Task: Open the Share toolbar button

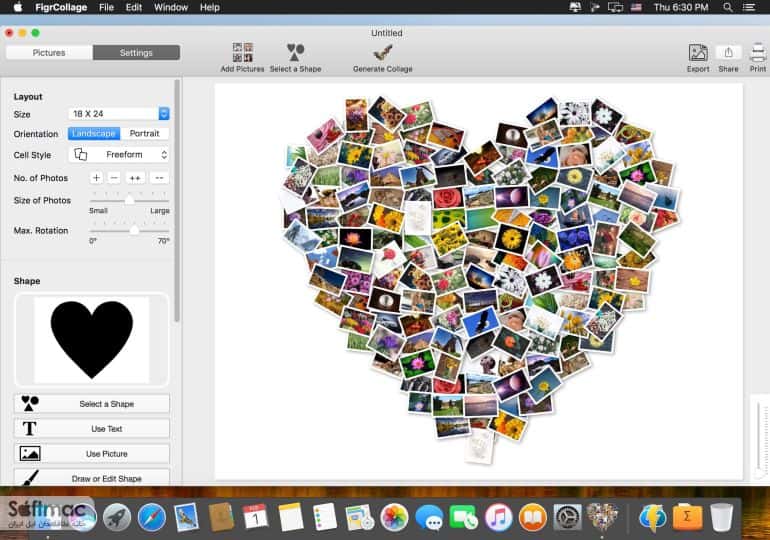Action: tap(728, 53)
